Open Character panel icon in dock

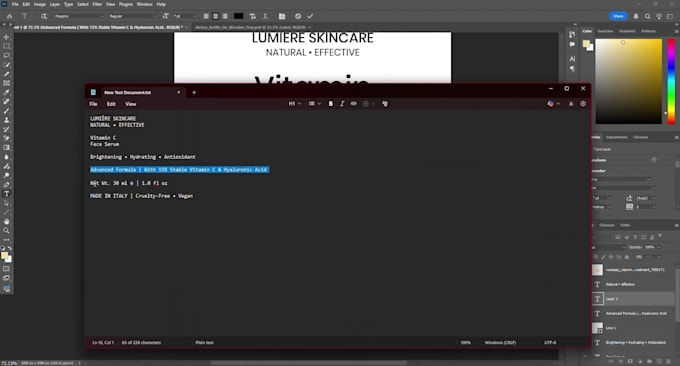click(x=572, y=59)
